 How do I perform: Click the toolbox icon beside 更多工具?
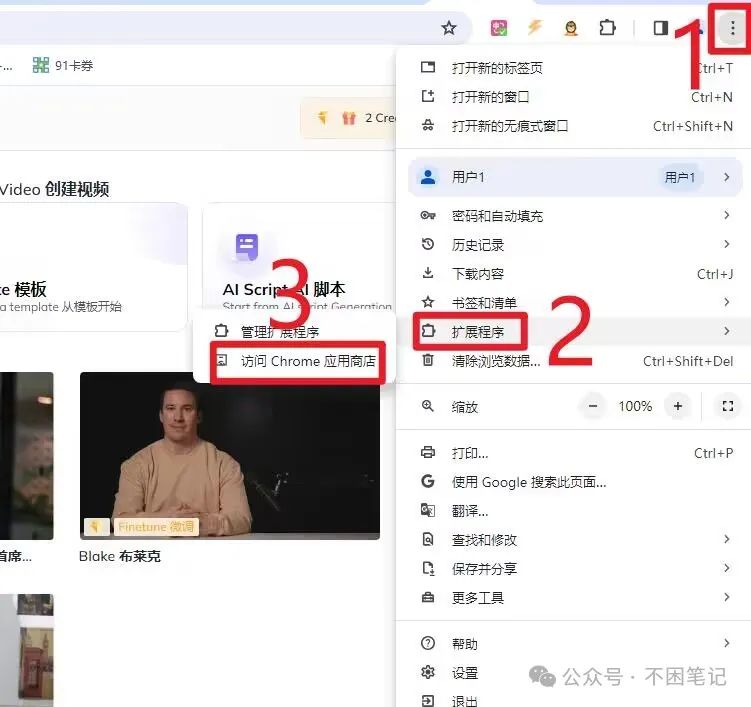click(x=428, y=597)
